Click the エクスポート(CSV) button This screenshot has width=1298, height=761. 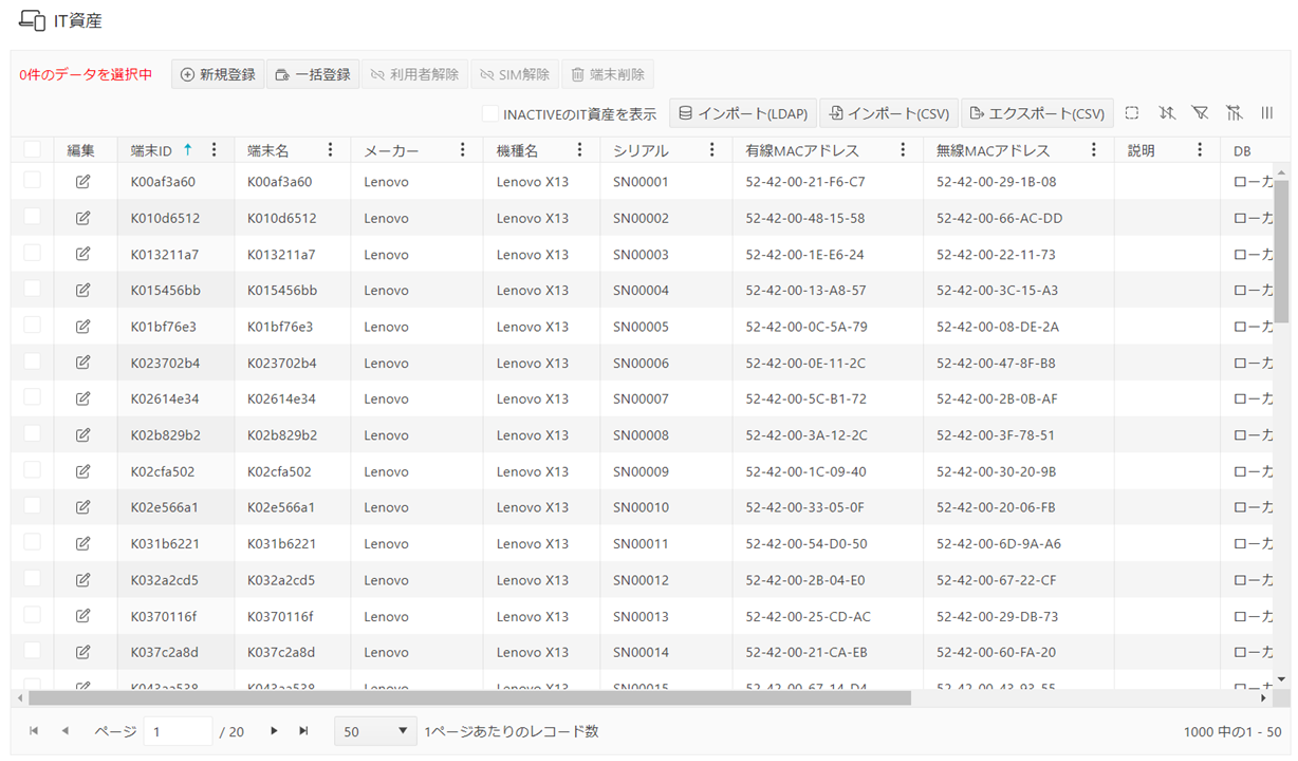coord(1037,114)
